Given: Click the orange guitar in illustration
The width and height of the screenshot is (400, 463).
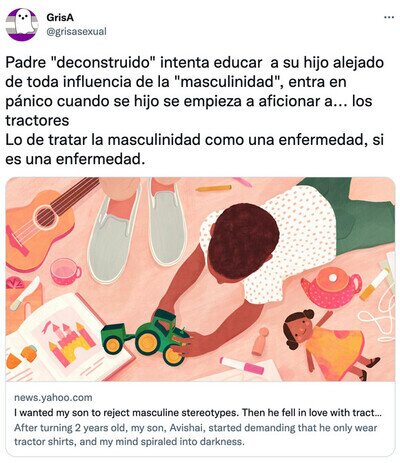Looking at the screenshot, I should click(x=43, y=222).
